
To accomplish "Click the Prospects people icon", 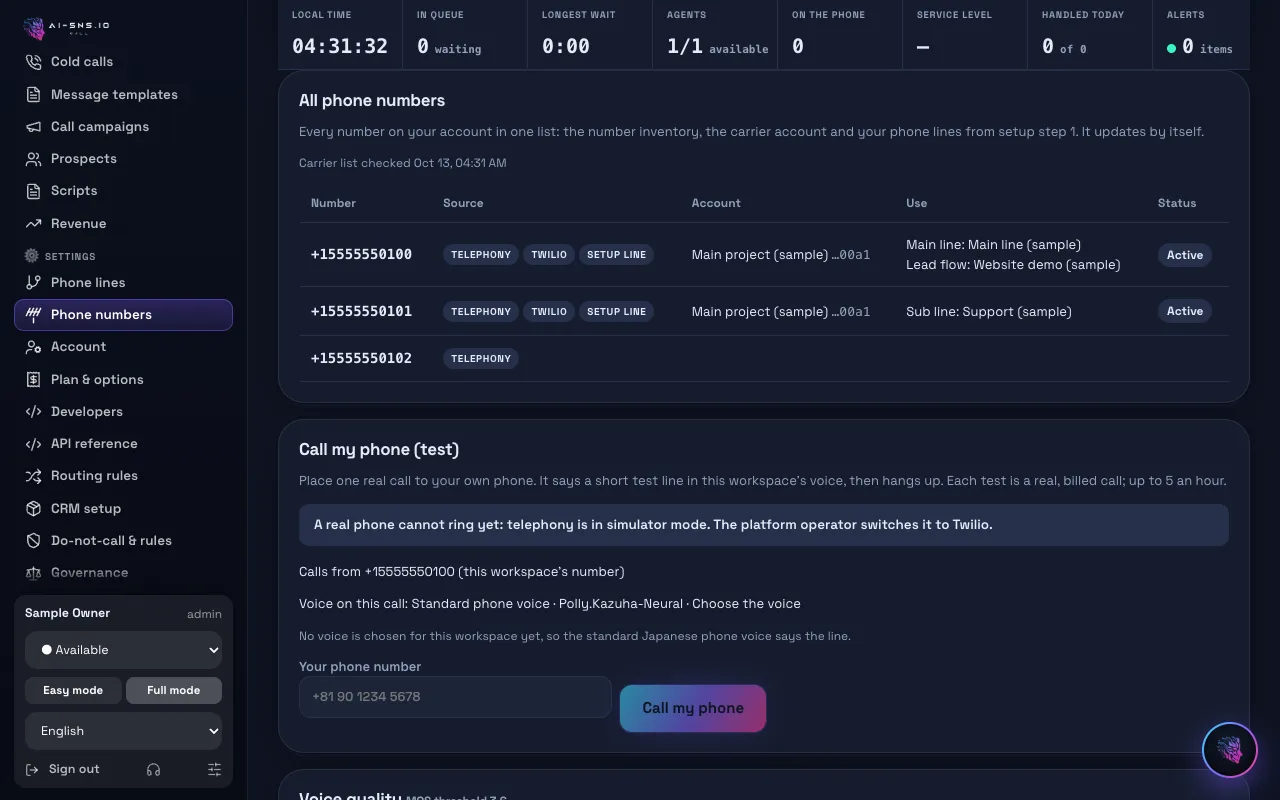I will point(34,159).
